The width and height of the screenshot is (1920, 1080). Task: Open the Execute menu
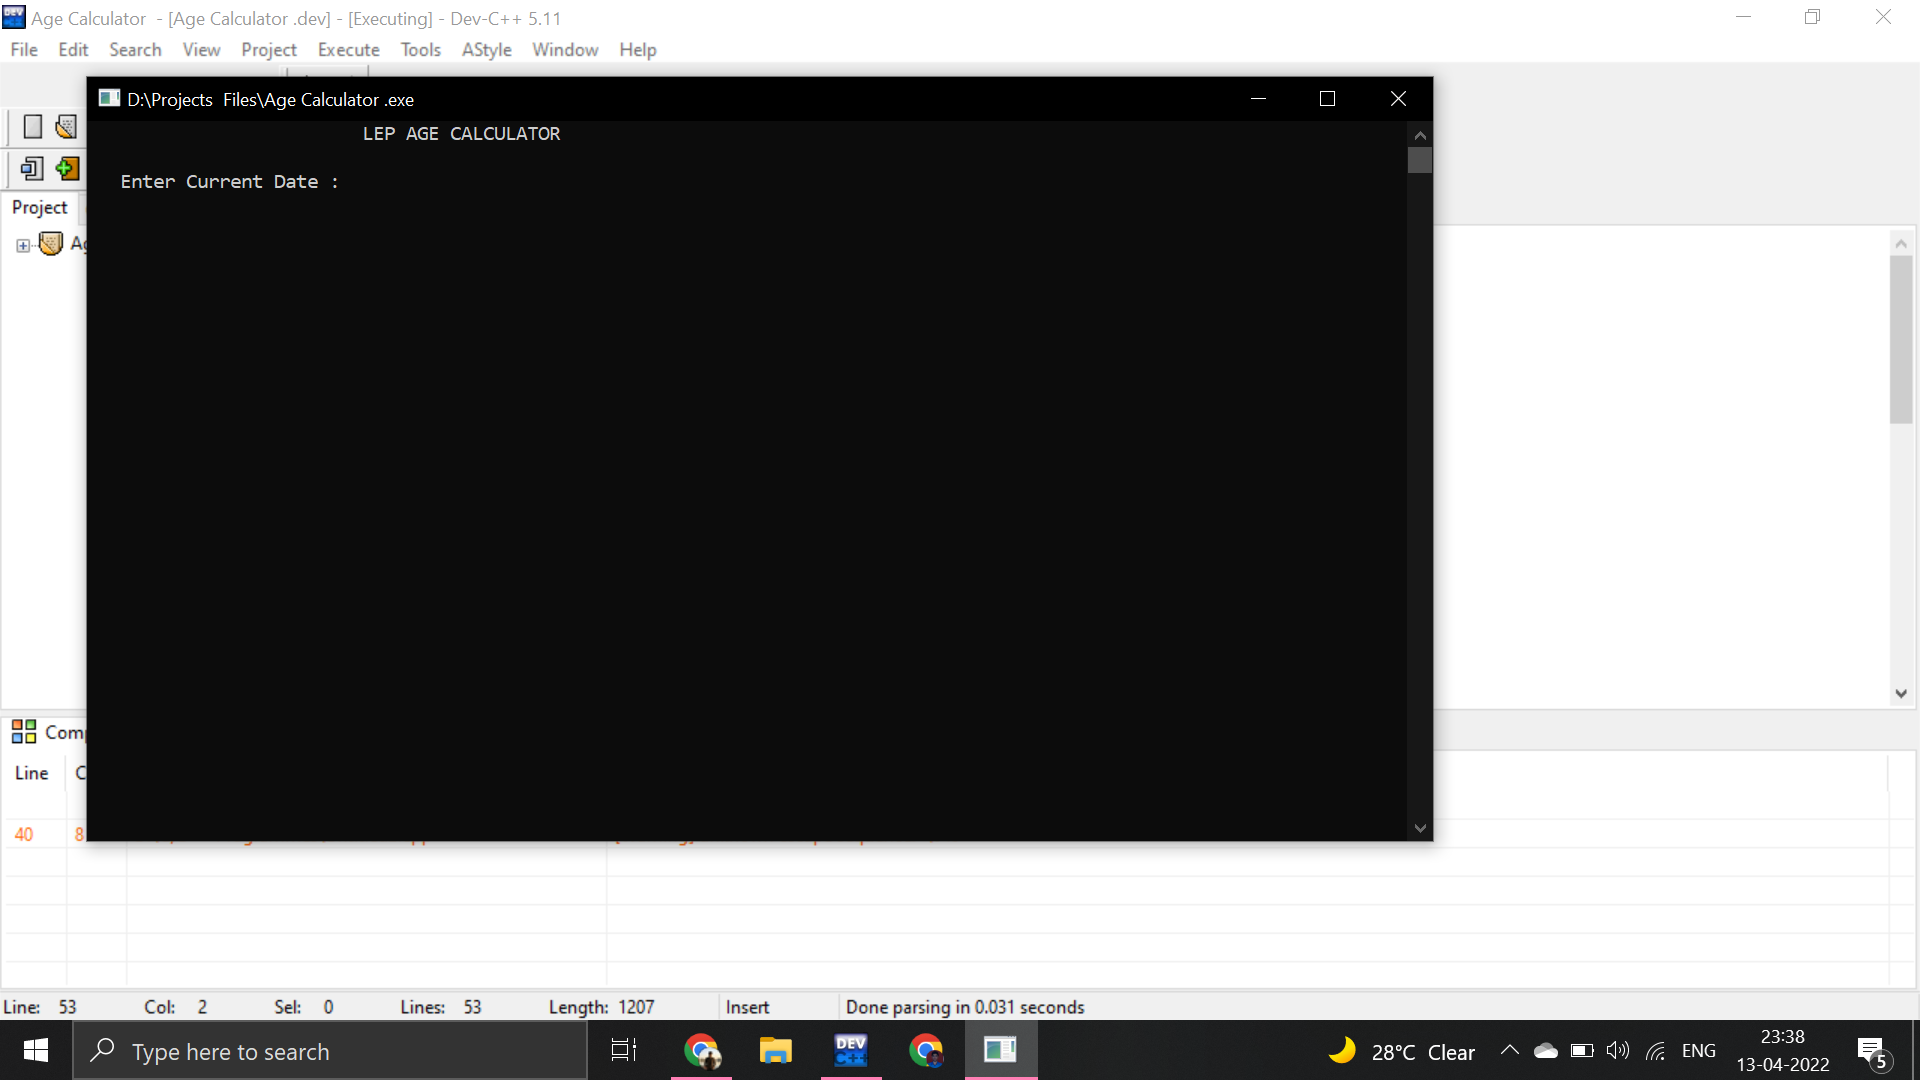click(x=348, y=50)
